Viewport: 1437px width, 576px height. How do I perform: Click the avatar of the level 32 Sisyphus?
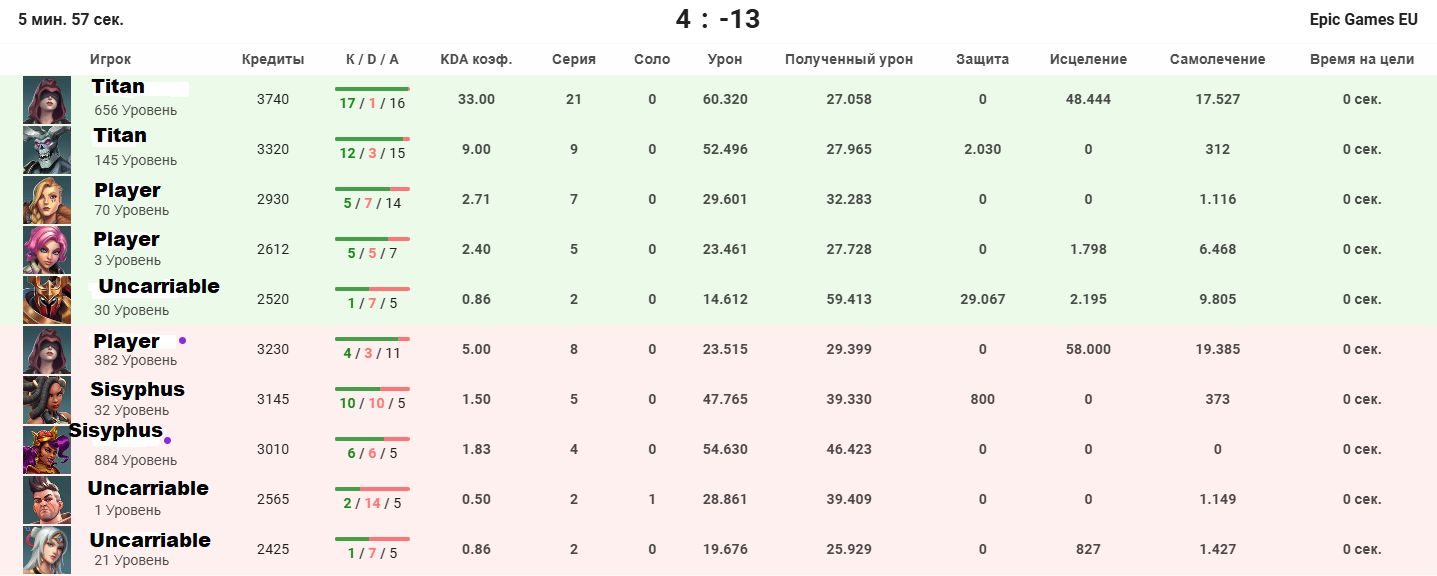(x=47, y=400)
